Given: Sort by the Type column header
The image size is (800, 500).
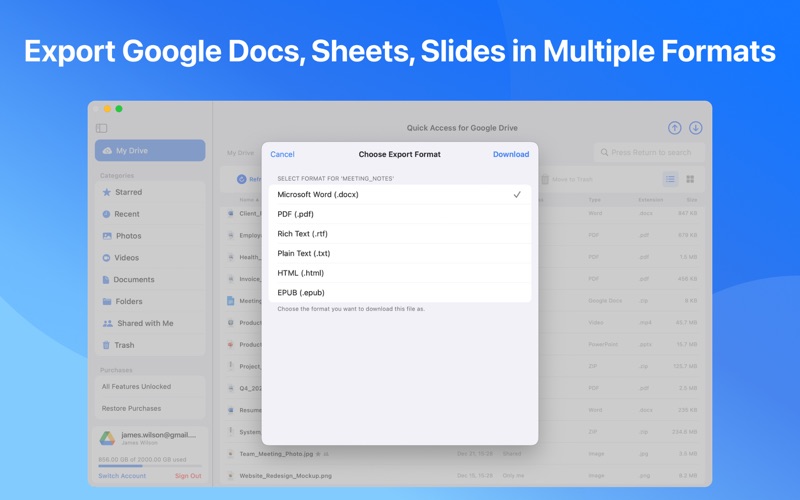Looking at the screenshot, I should pos(594,200).
